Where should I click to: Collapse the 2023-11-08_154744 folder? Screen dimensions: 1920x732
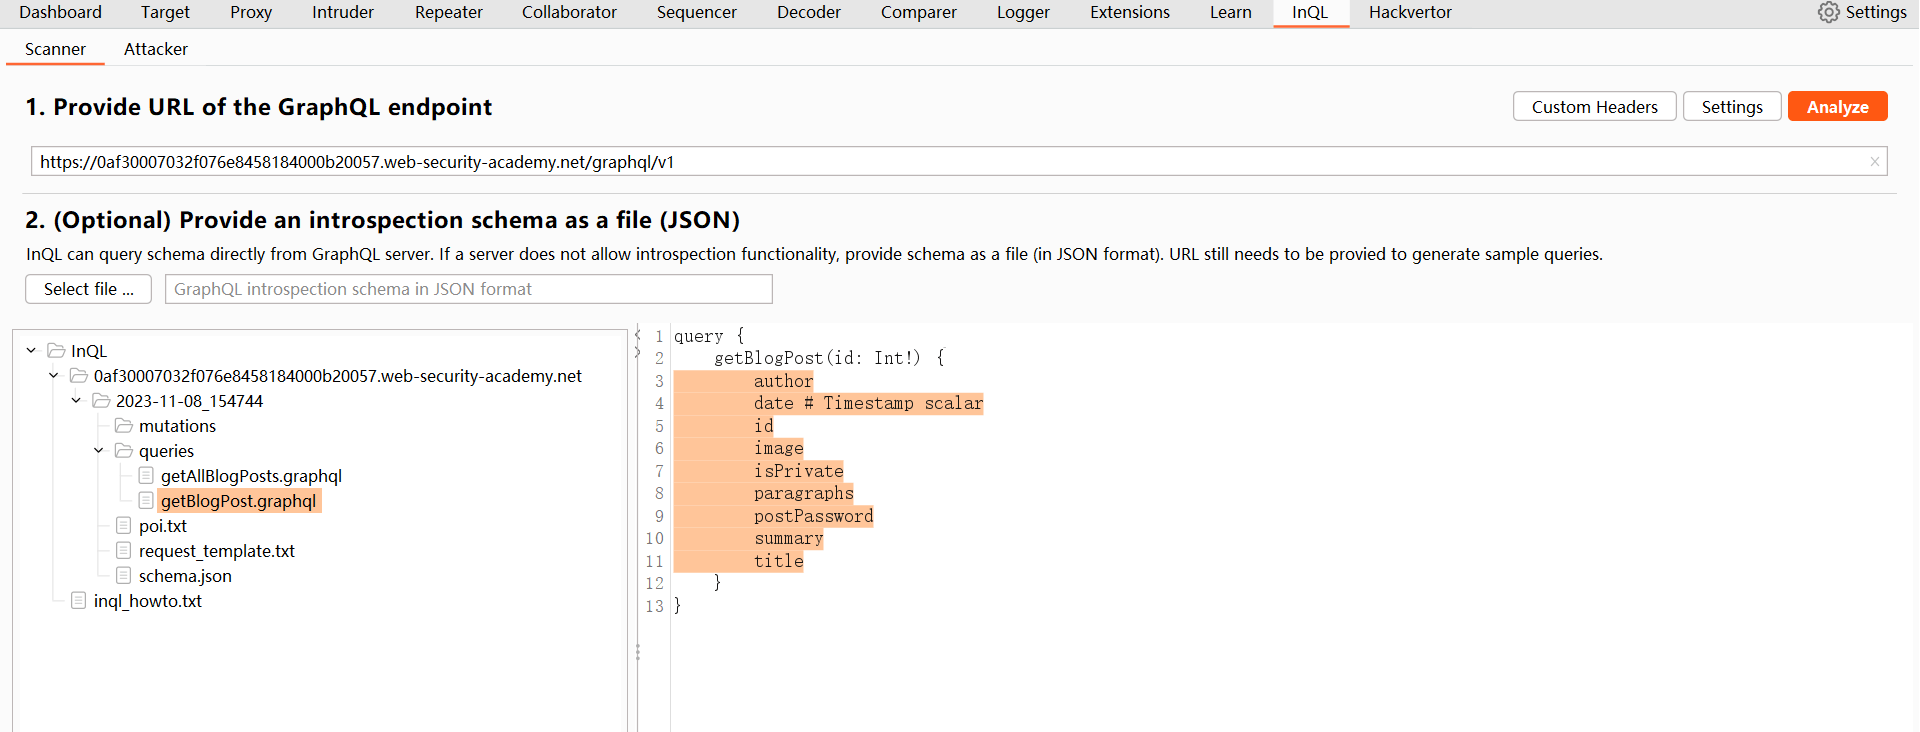click(76, 401)
